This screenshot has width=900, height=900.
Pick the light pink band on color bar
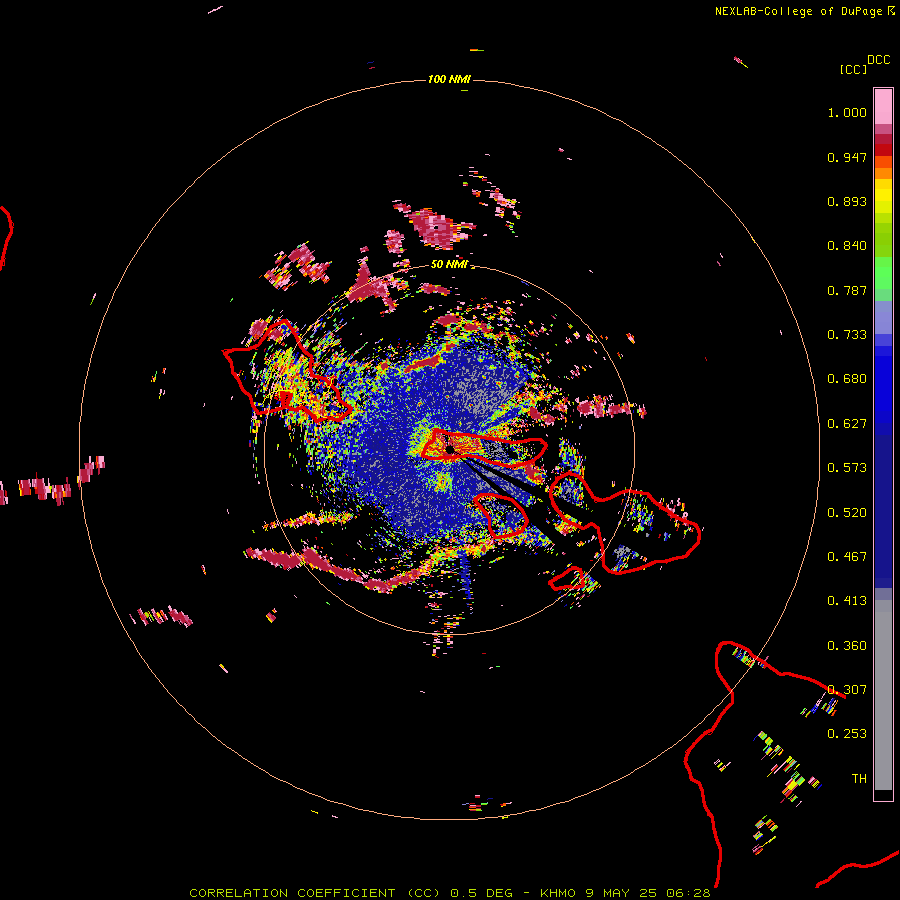click(x=883, y=107)
